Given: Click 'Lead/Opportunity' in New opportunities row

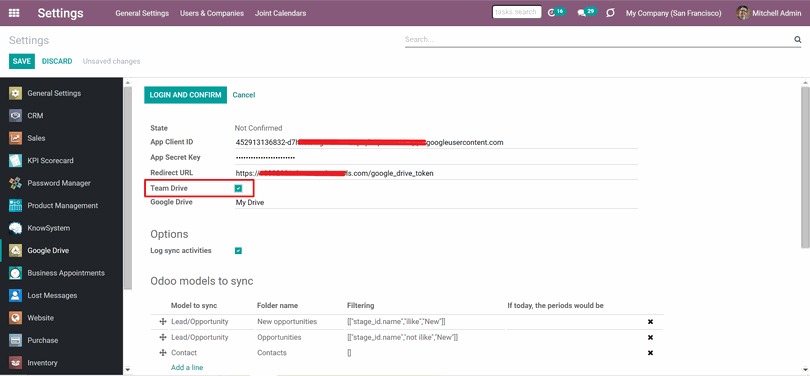Looking at the screenshot, I should [x=199, y=322].
